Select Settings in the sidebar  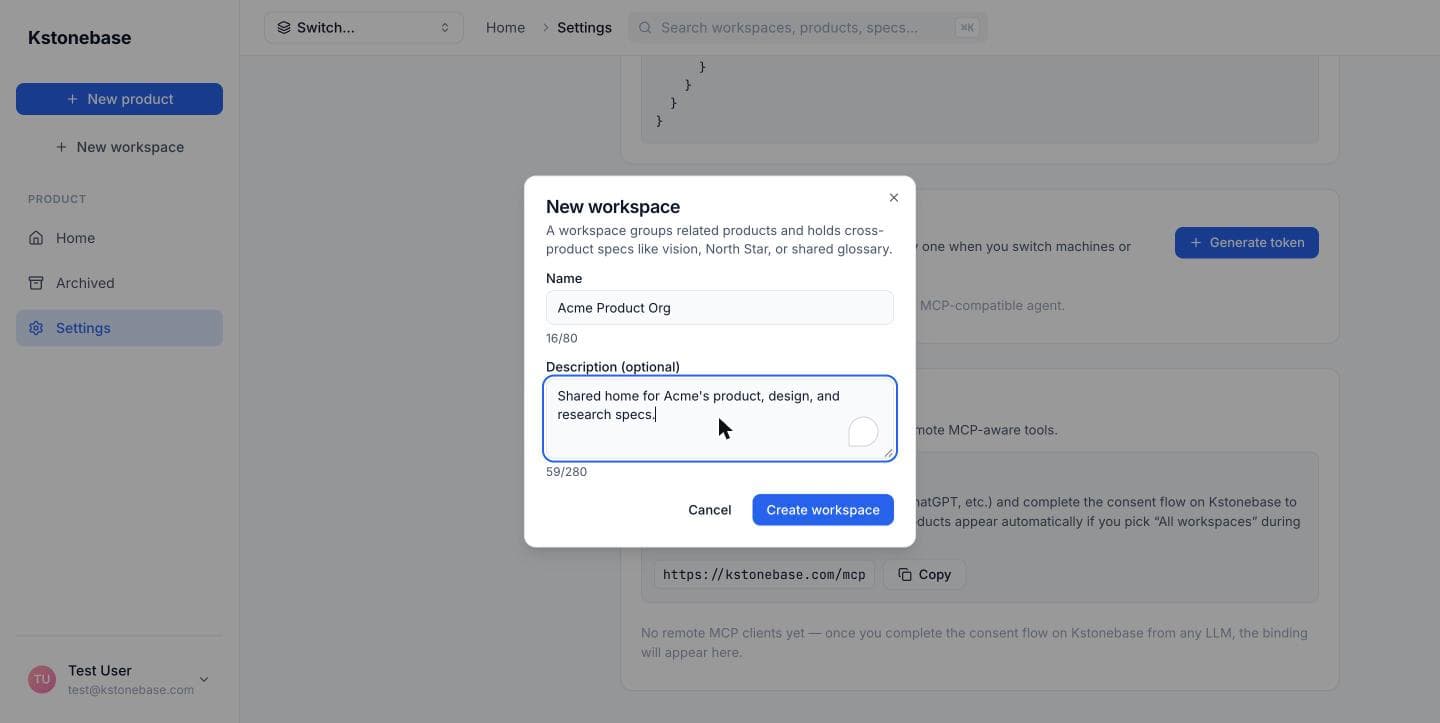pos(119,328)
